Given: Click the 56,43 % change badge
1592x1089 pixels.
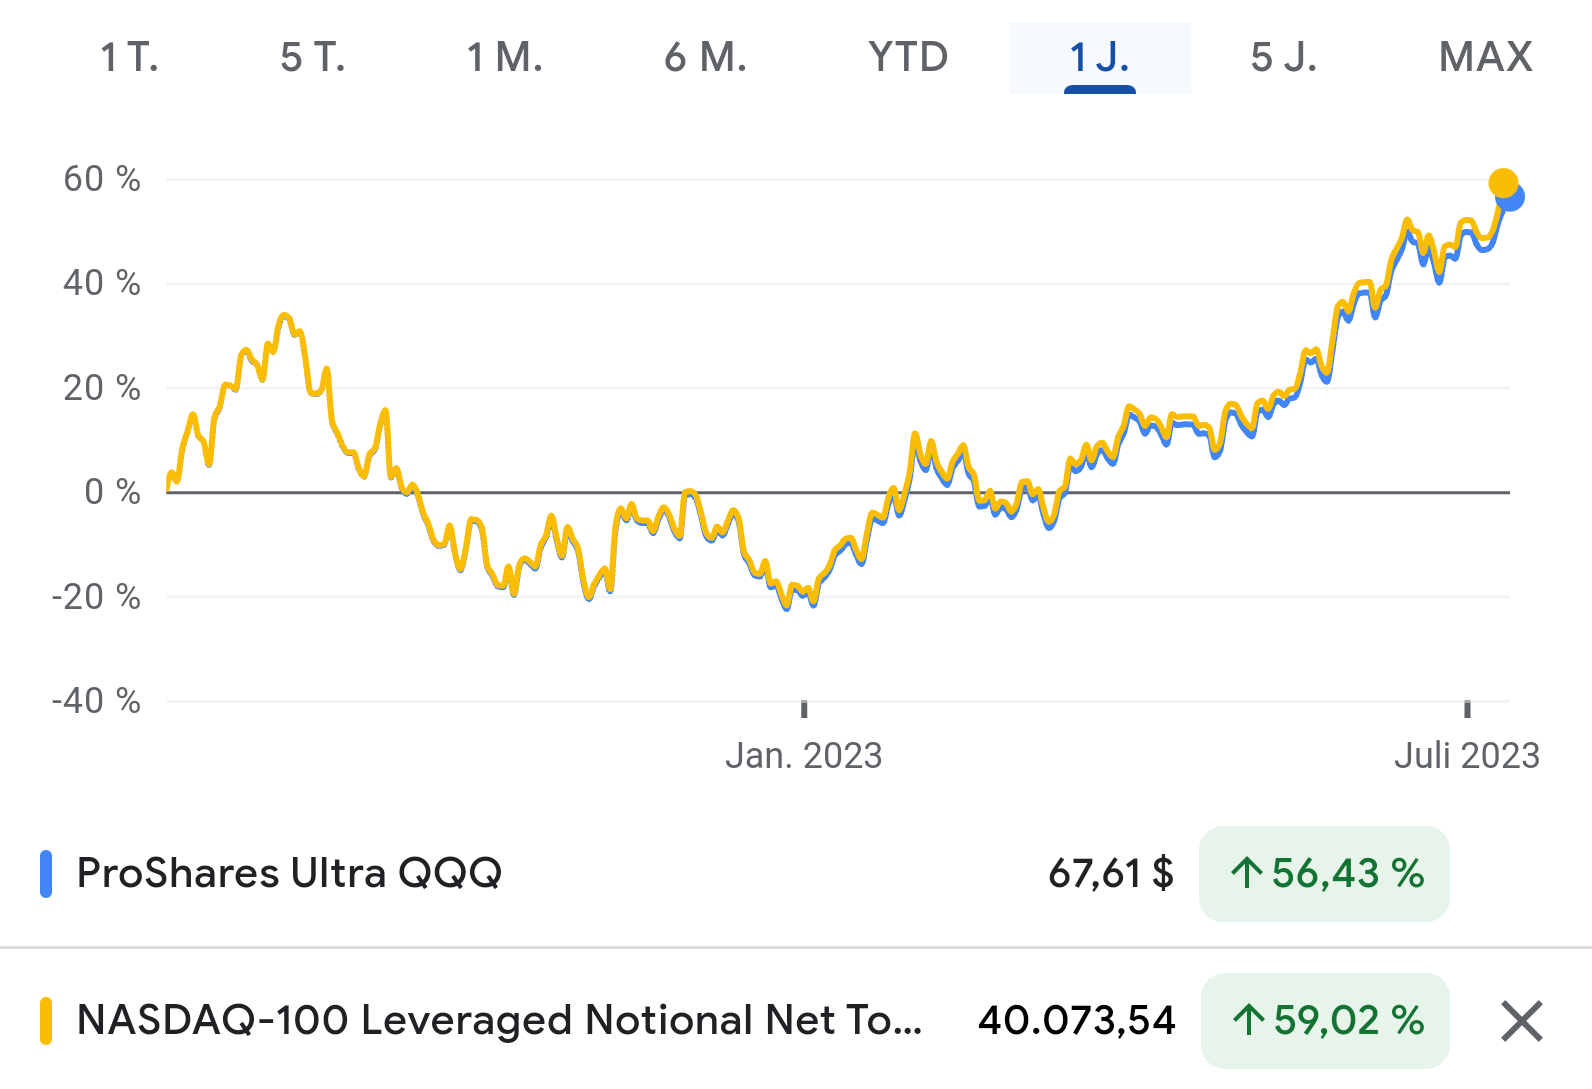Looking at the screenshot, I should pyautogui.click(x=1324, y=873).
